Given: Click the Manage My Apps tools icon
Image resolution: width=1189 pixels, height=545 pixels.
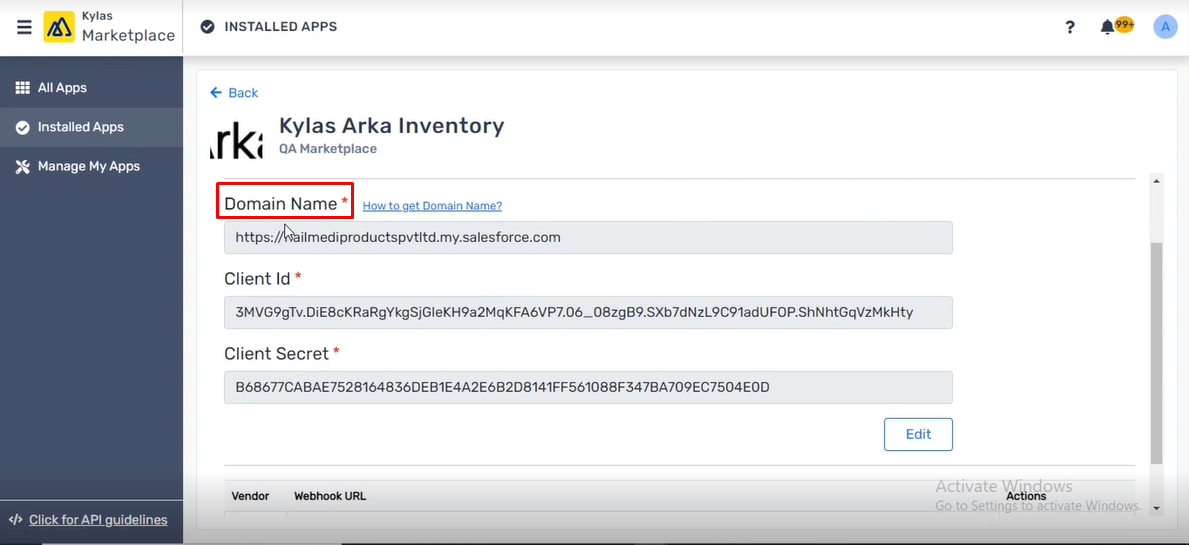Looking at the screenshot, I should [23, 167].
